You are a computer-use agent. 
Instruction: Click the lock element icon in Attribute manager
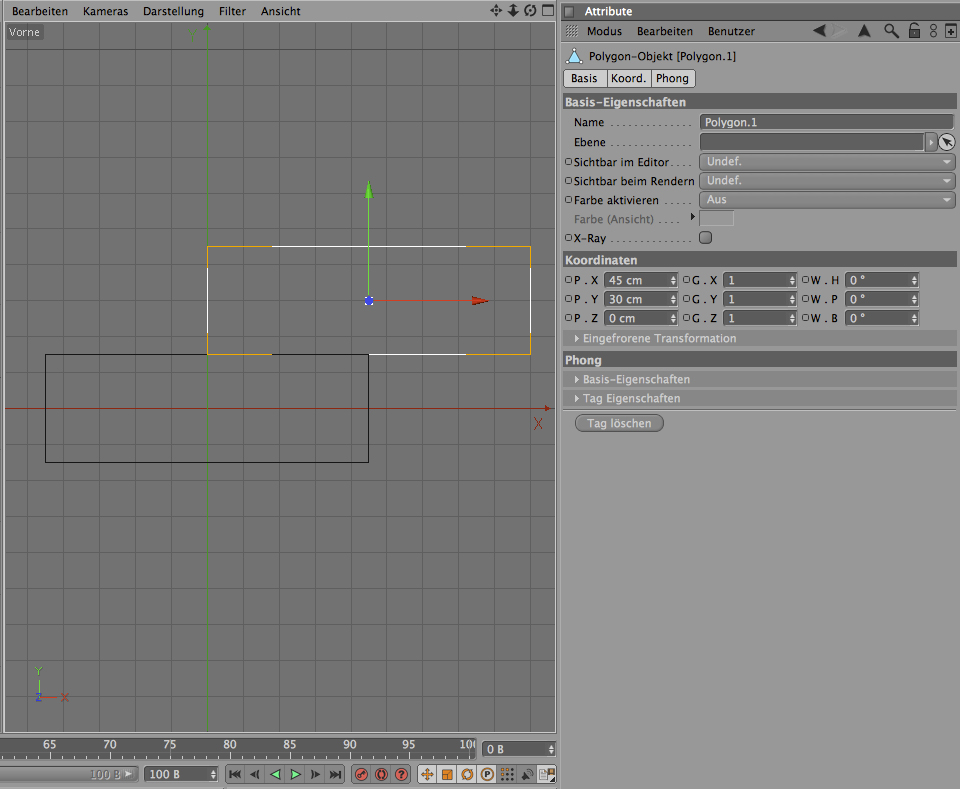coord(913,31)
